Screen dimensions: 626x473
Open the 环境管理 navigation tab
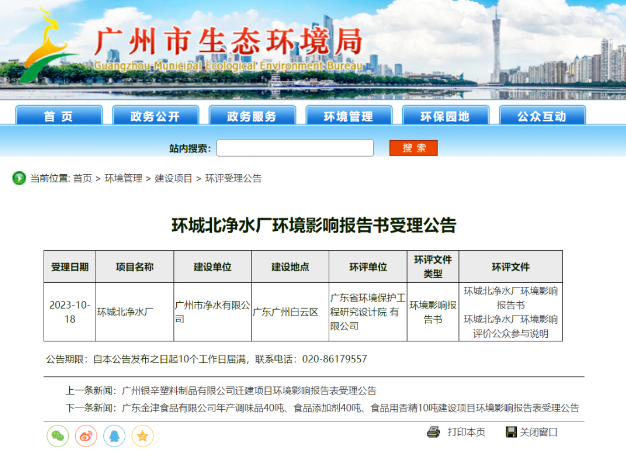point(349,116)
